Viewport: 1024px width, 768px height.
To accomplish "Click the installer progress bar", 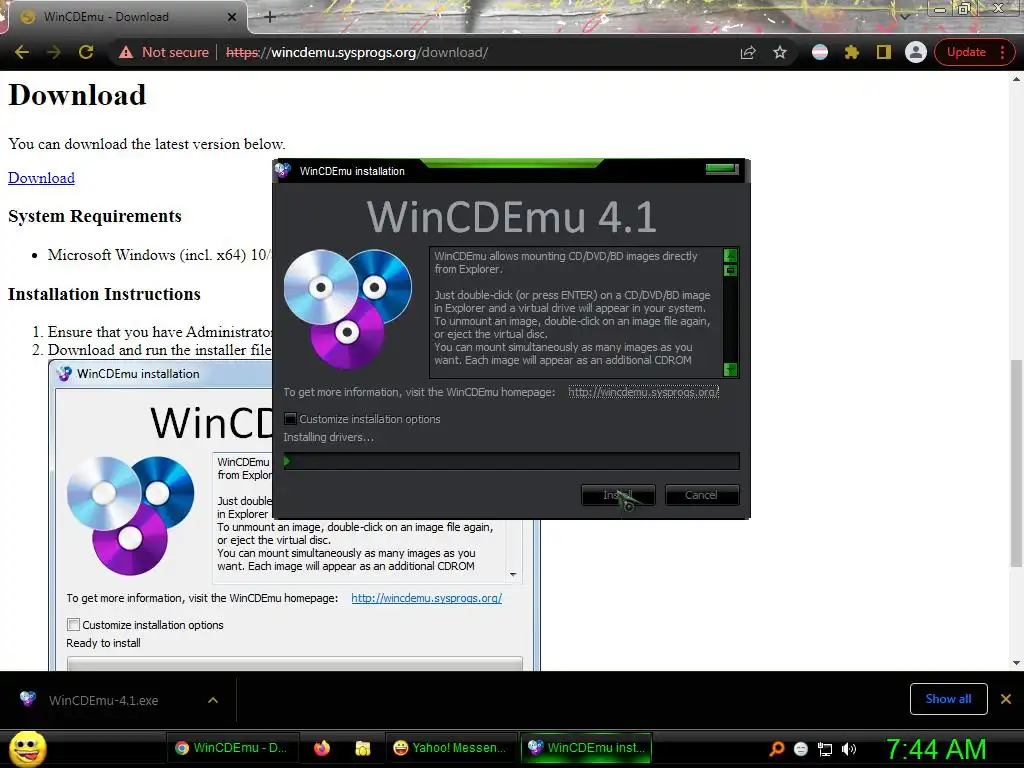I will click(511, 462).
